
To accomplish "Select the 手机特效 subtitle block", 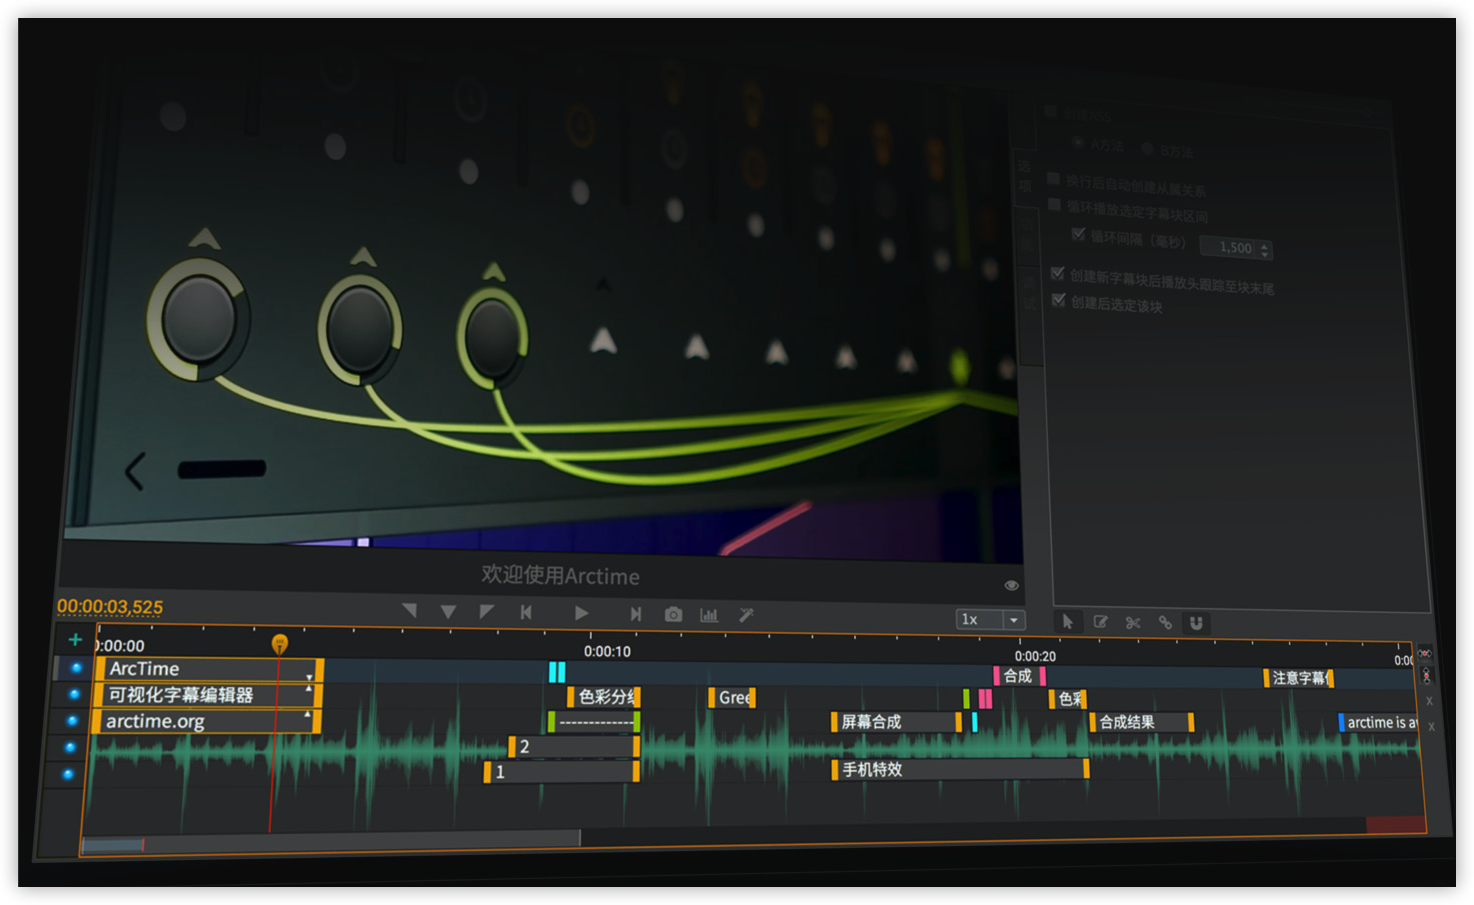I will tap(958, 769).
